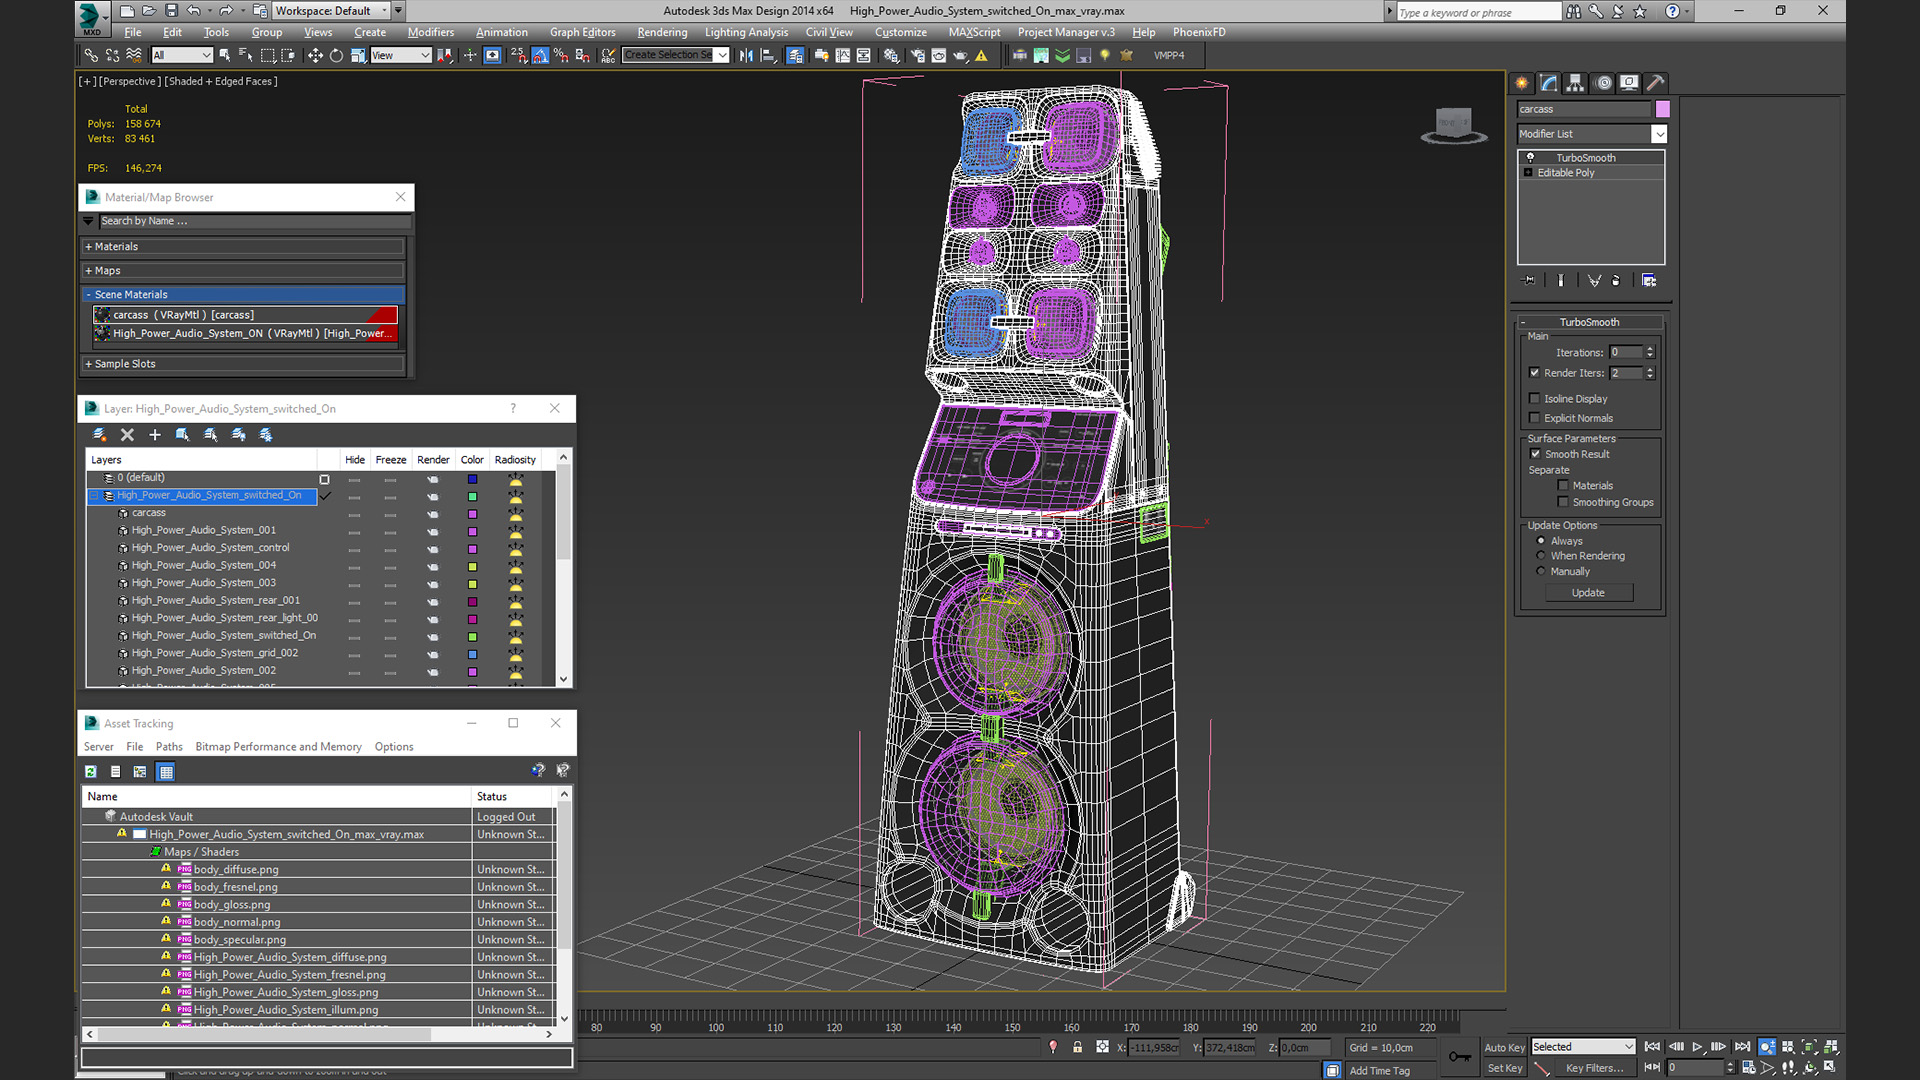Open the Modifiers menu

pos(430,32)
